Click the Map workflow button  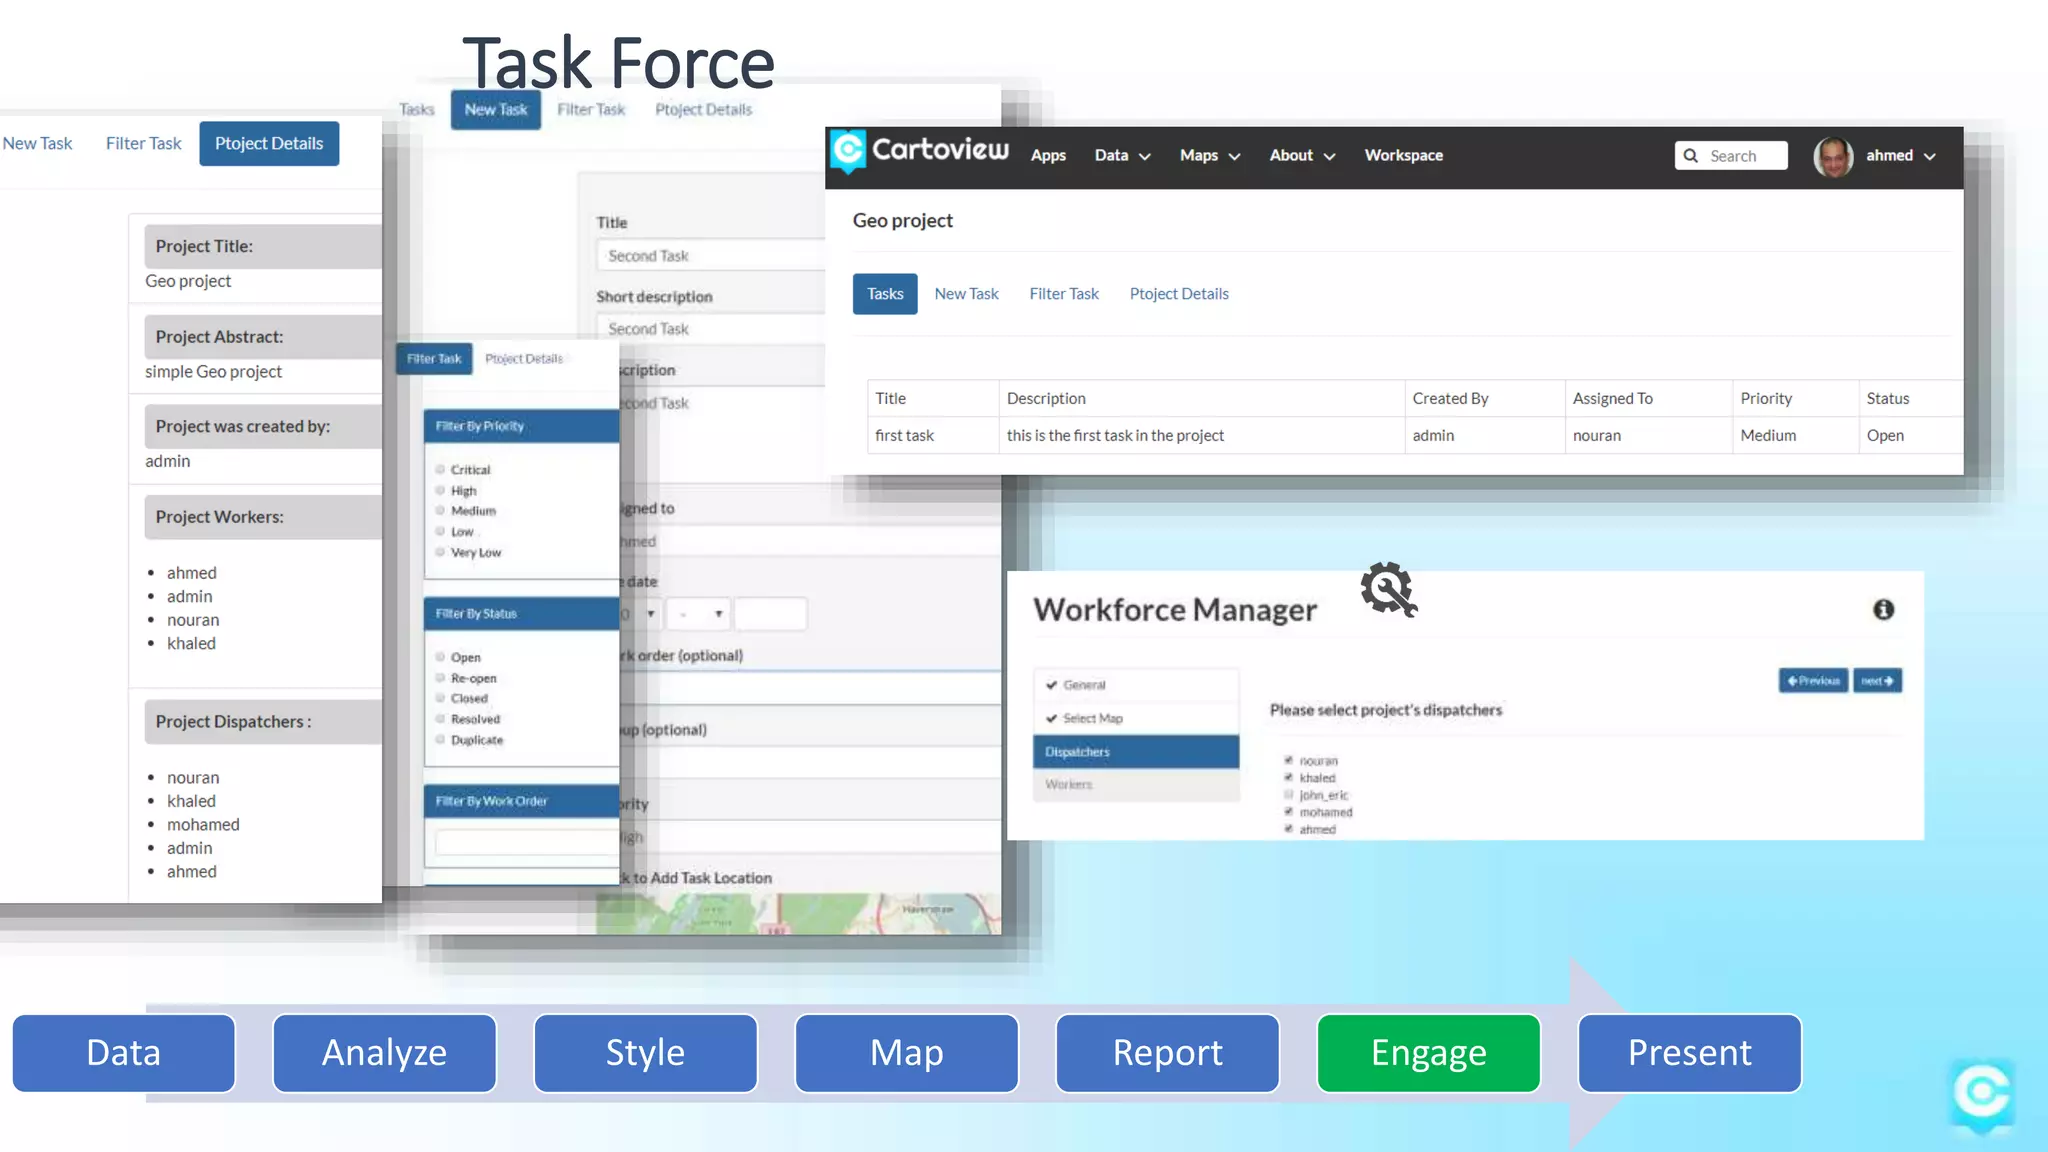[x=907, y=1053]
